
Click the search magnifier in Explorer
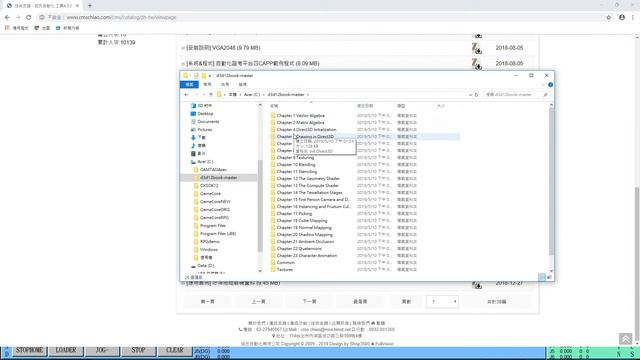click(x=545, y=95)
